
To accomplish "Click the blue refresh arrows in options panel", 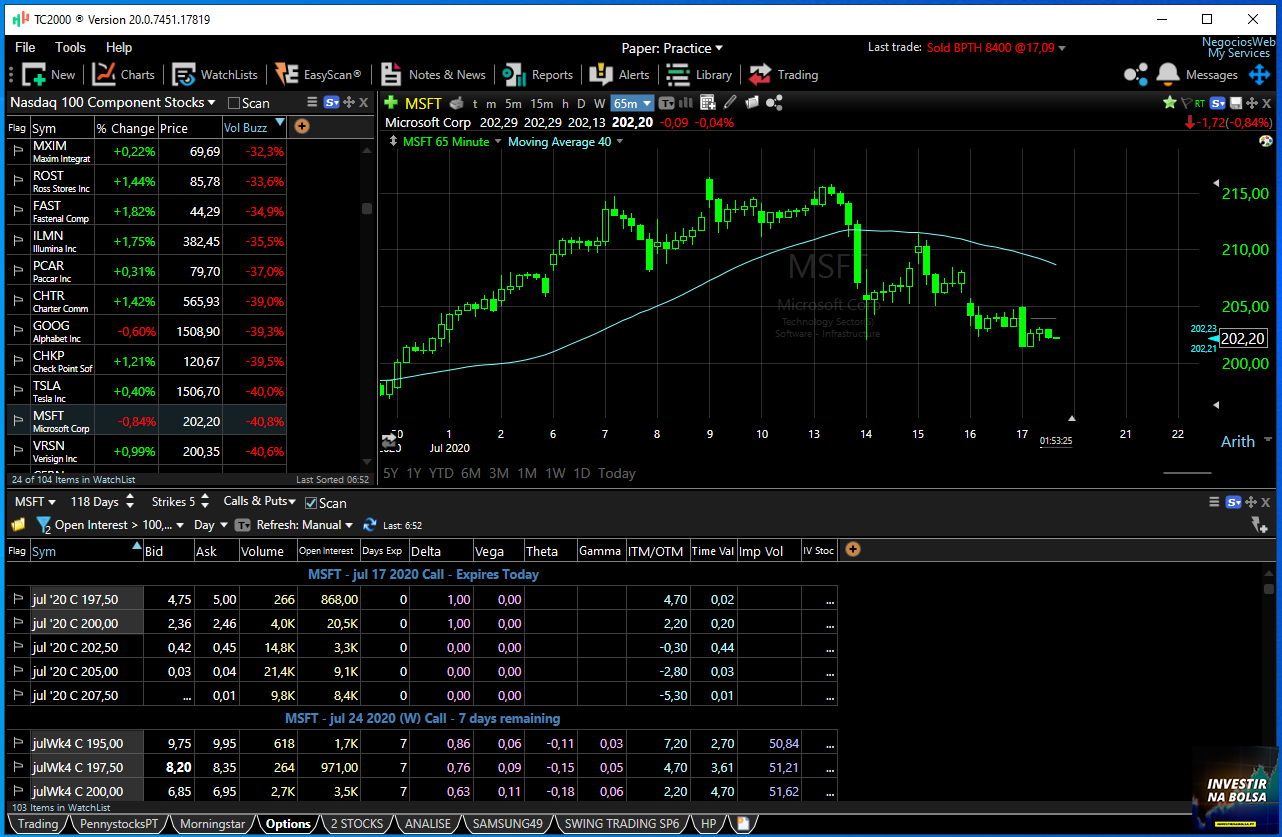I will click(370, 525).
